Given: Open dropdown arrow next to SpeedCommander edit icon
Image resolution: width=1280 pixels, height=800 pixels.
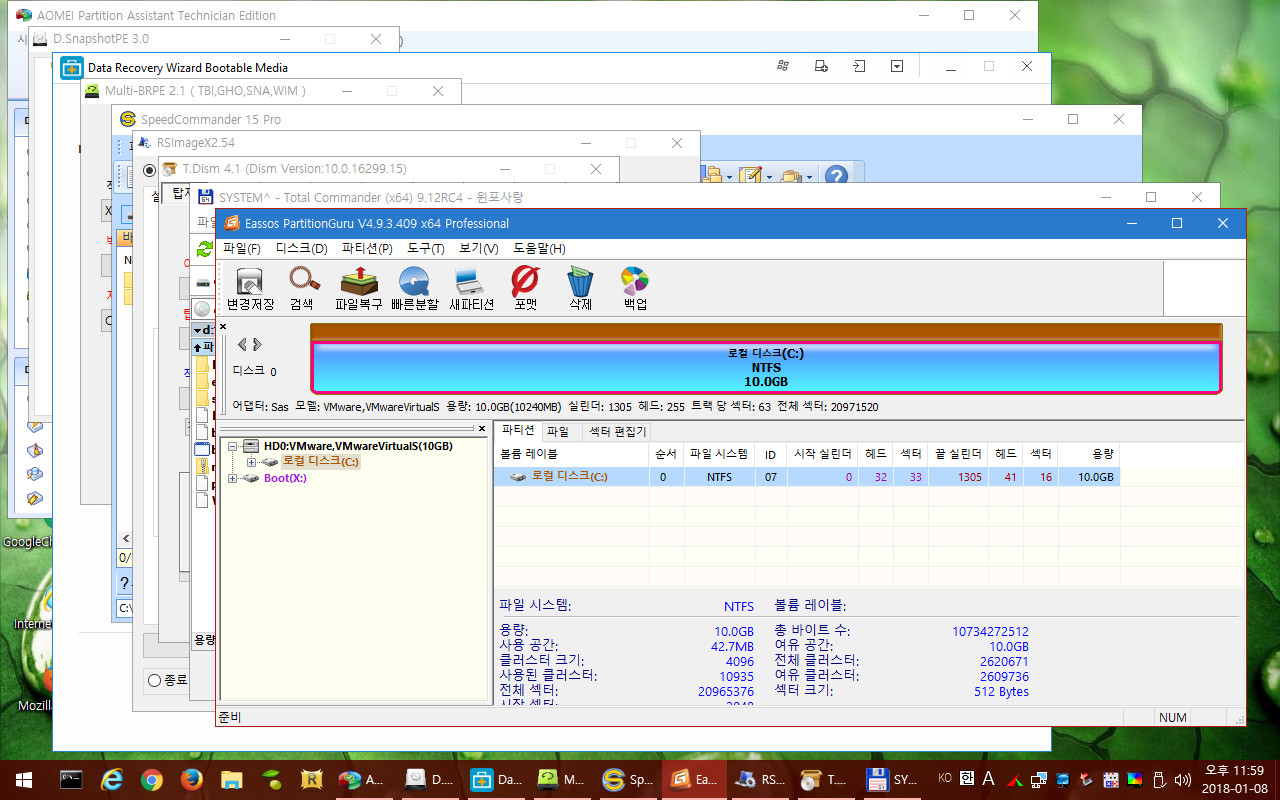Looking at the screenshot, I should (769, 177).
